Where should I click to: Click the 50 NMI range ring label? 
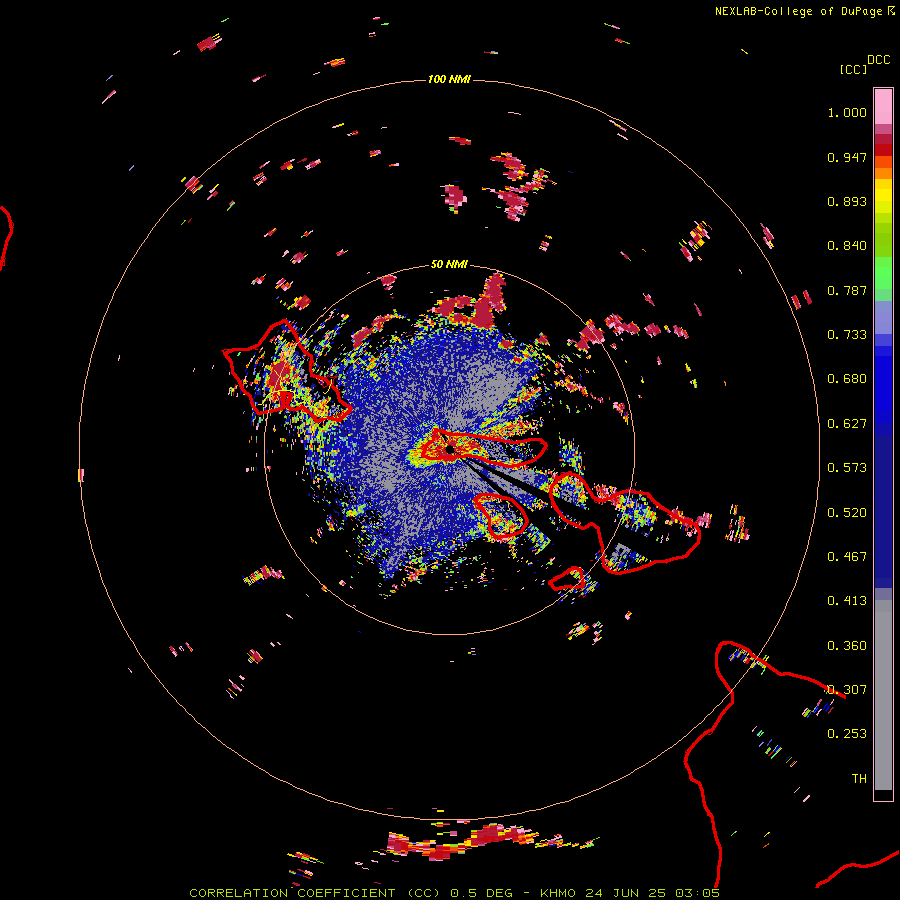(449, 265)
